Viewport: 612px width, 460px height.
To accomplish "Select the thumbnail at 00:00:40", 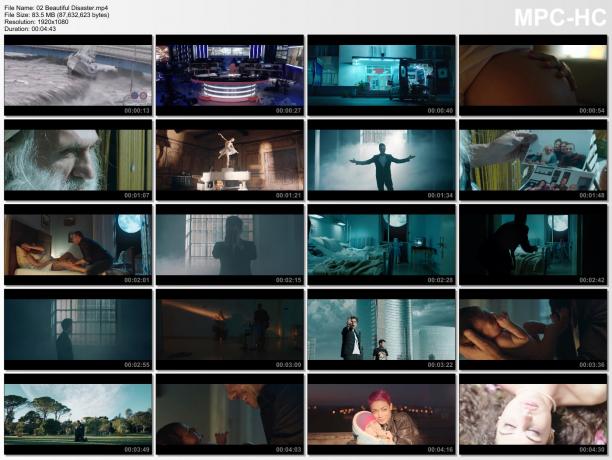I will click(x=381, y=75).
